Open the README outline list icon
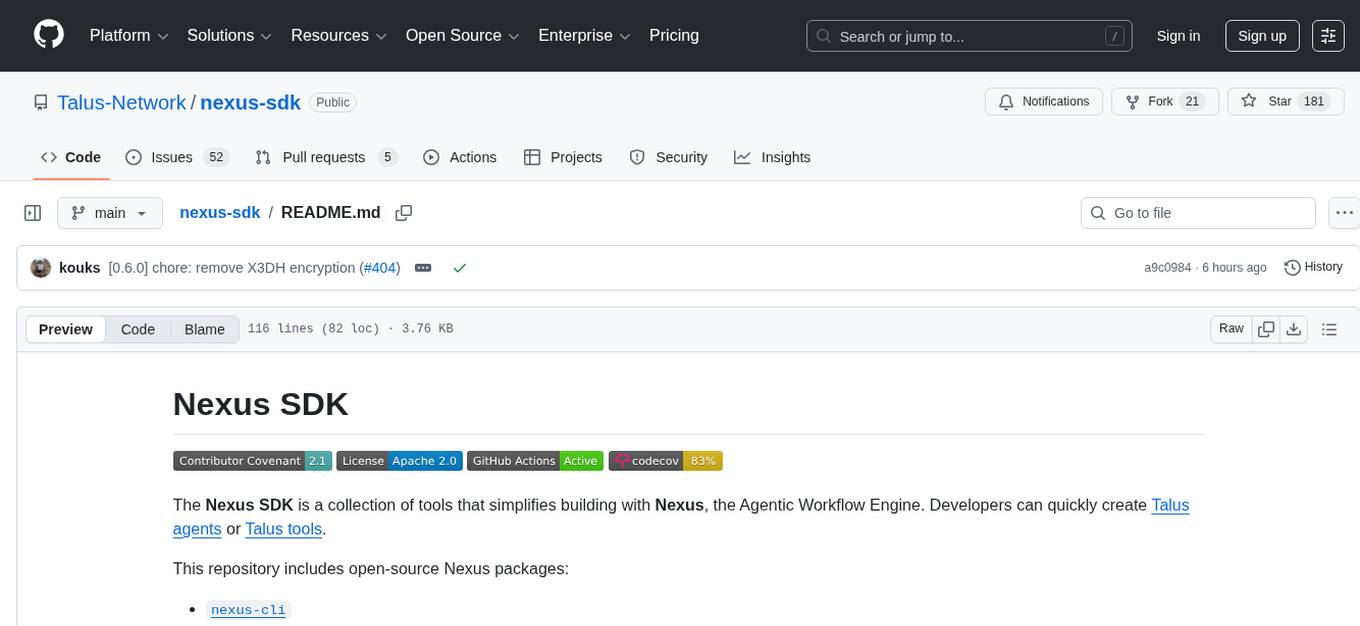The image size is (1360, 626). (x=1330, y=328)
